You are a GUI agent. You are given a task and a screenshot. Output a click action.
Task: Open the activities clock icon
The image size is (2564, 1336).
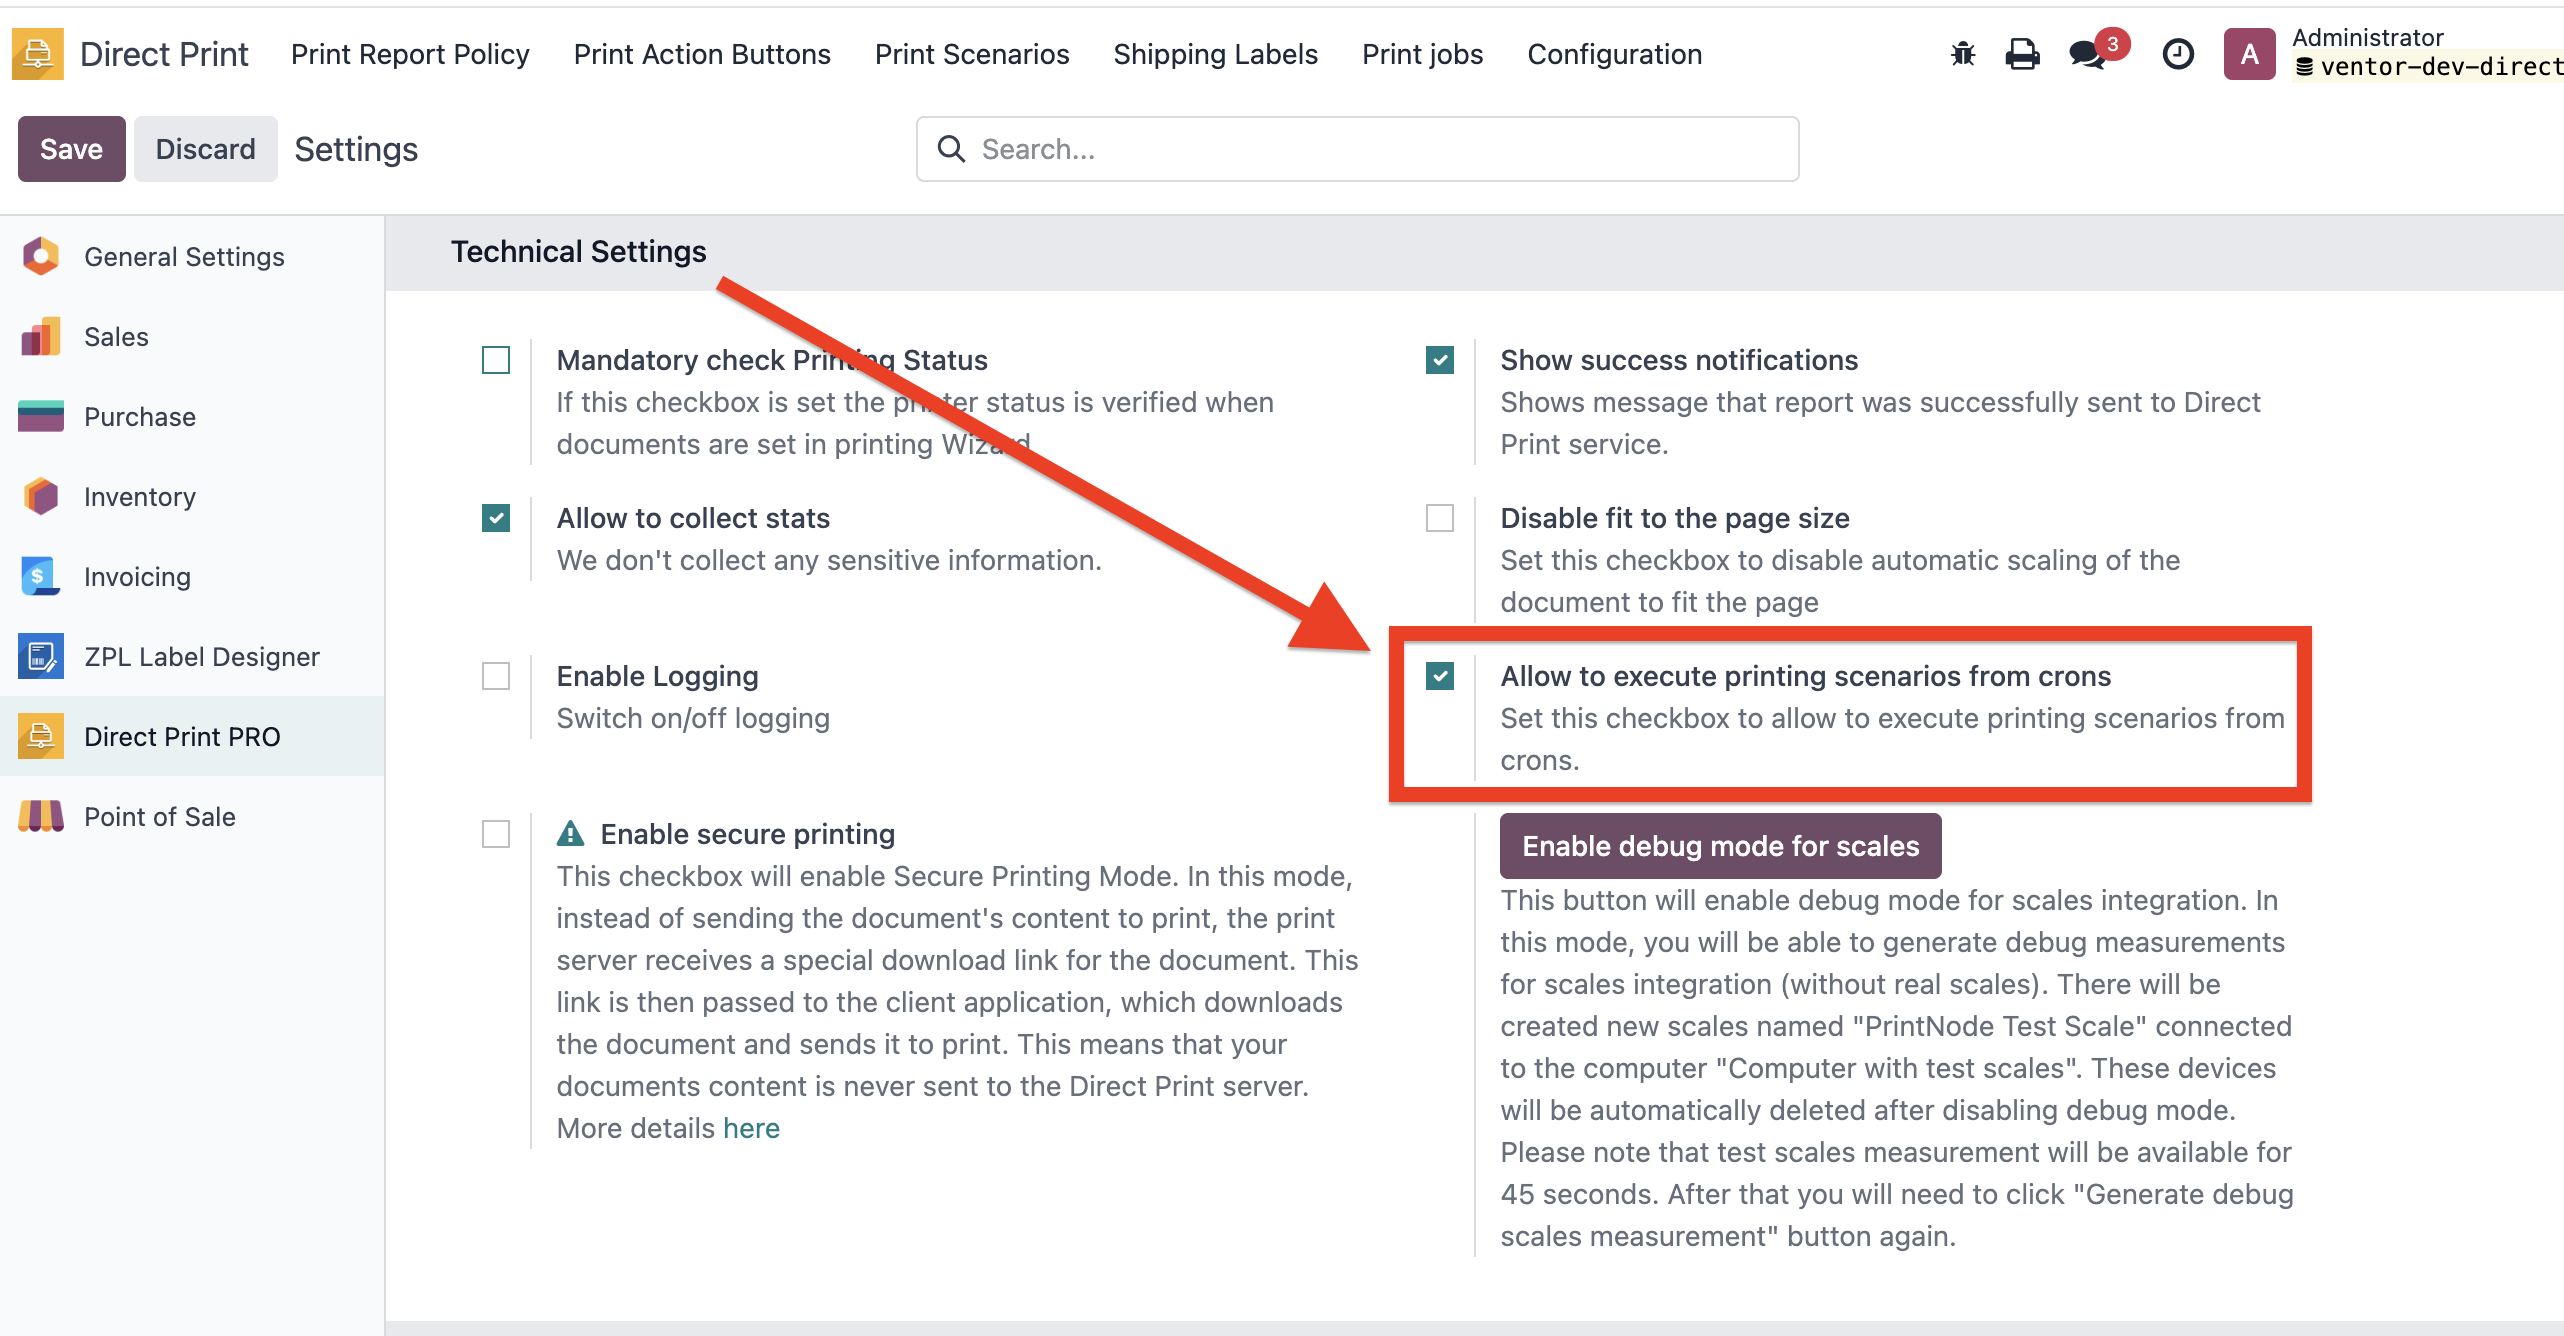click(2178, 54)
